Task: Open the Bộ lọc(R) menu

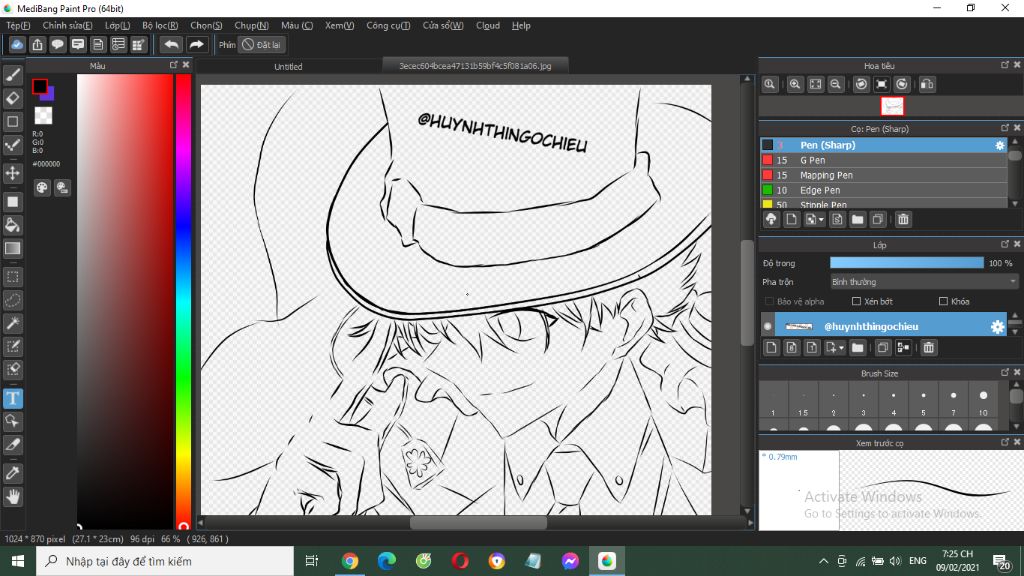Action: tap(160, 25)
